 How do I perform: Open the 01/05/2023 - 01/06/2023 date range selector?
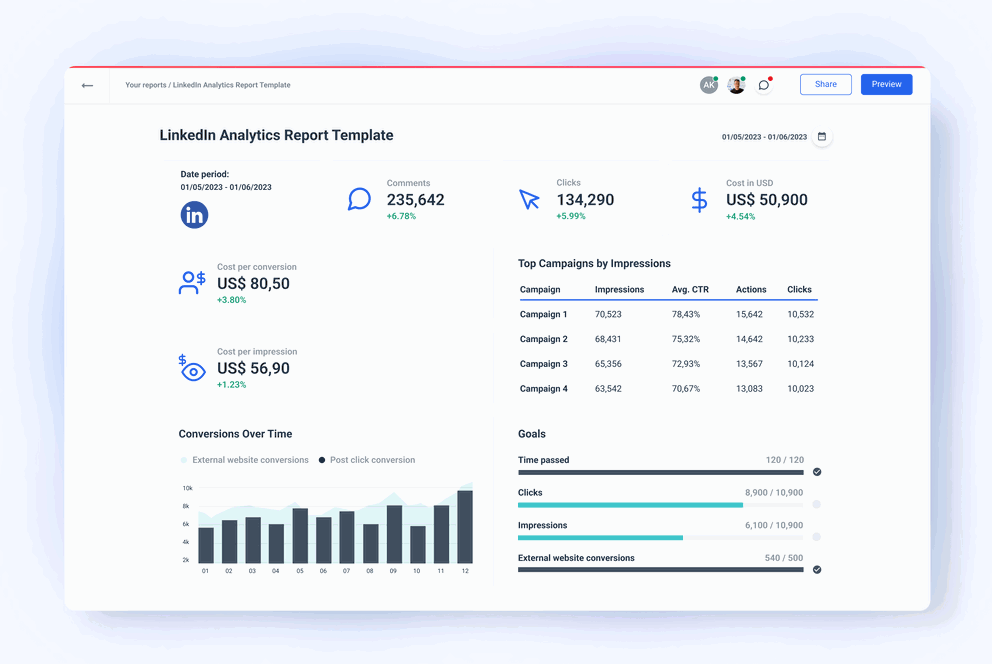[764, 136]
